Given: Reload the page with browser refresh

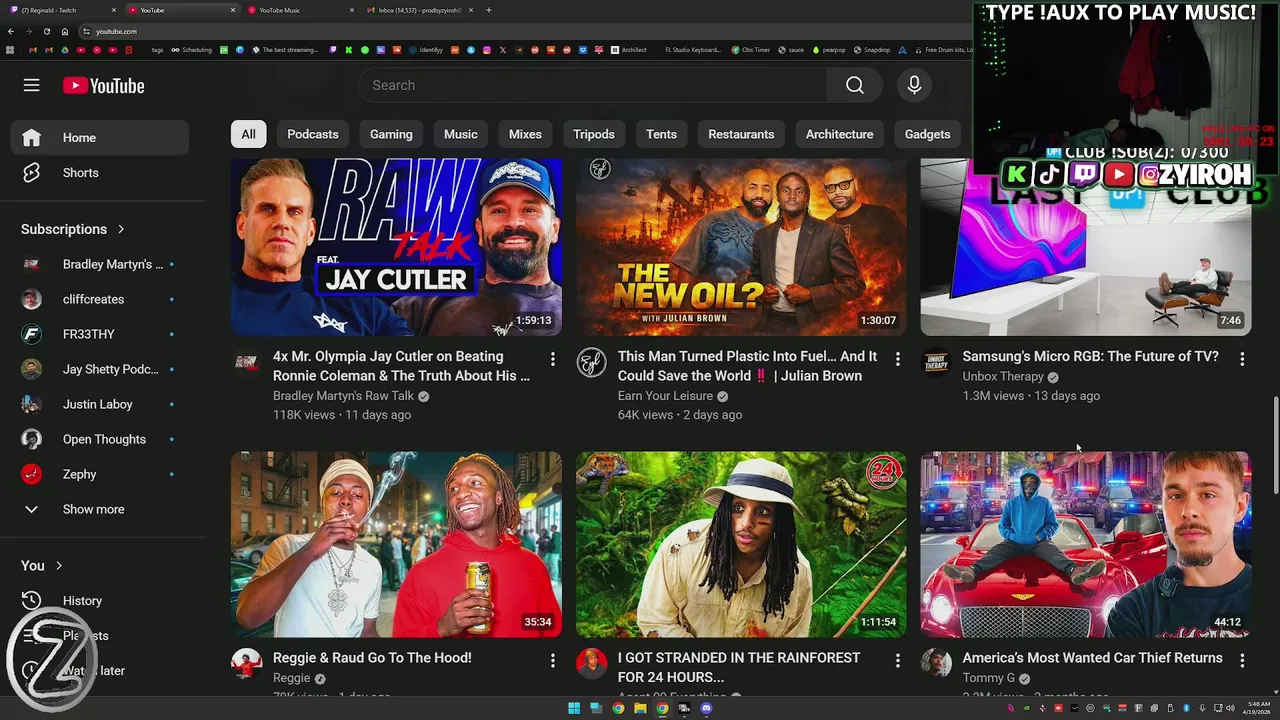Looking at the screenshot, I should pos(46,31).
